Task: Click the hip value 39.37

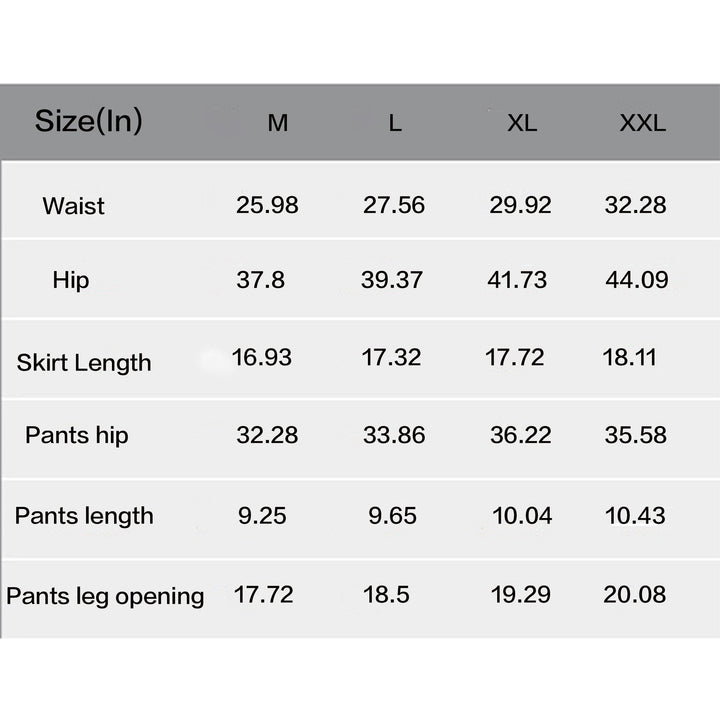Action: click(x=392, y=280)
